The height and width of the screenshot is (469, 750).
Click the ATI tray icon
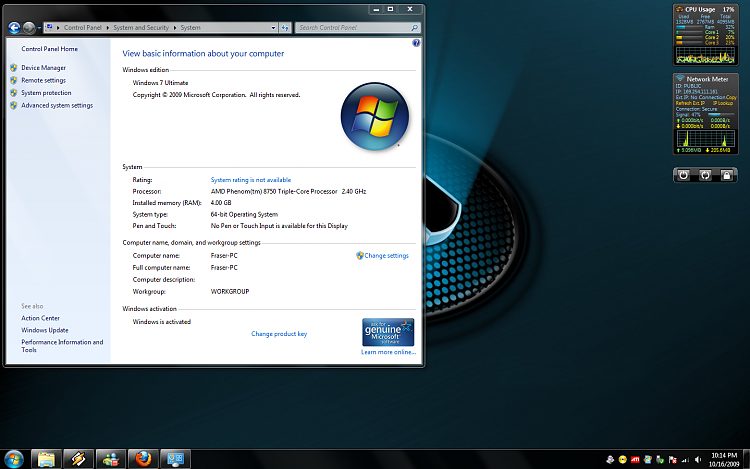[x=635, y=460]
